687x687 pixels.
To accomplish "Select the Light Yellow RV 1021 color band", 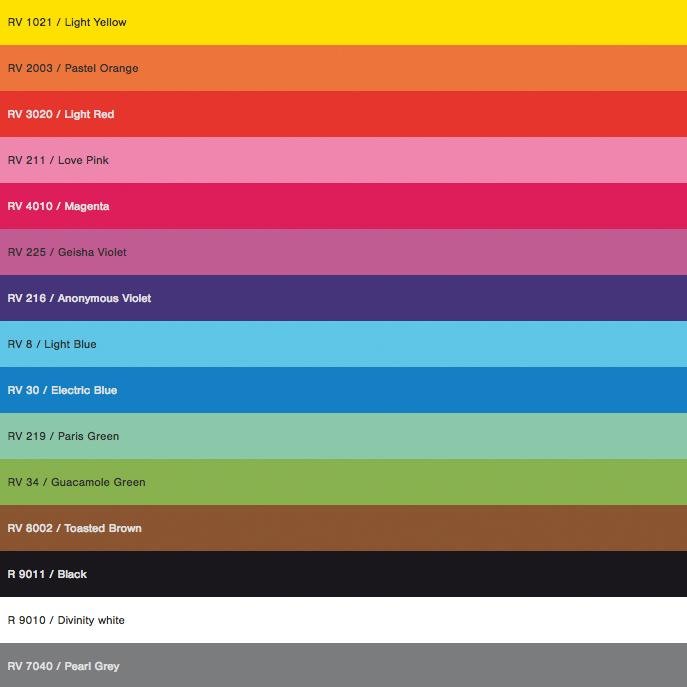I will tap(344, 22).
